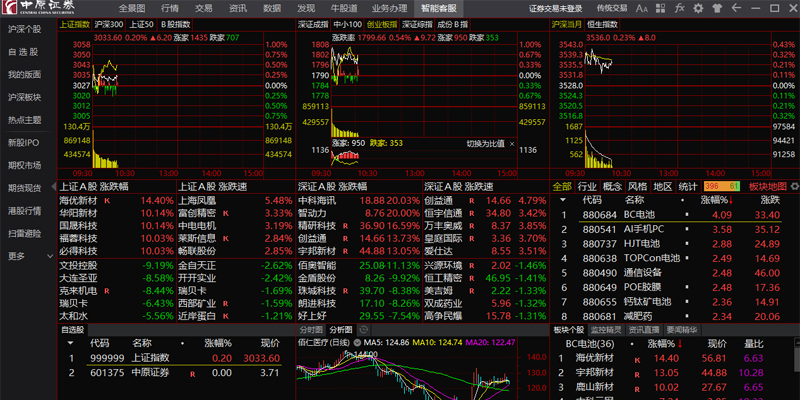
Task: Open 板块地图 link
Action: 768,186
